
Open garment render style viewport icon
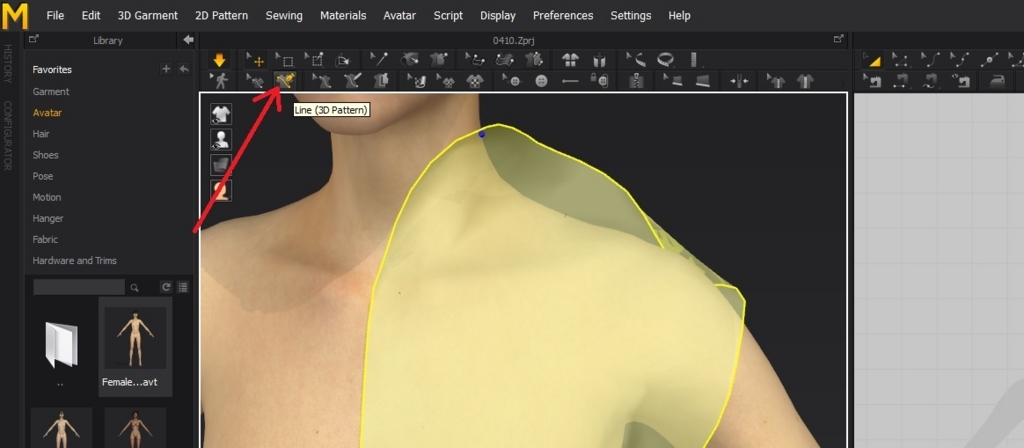point(221,165)
